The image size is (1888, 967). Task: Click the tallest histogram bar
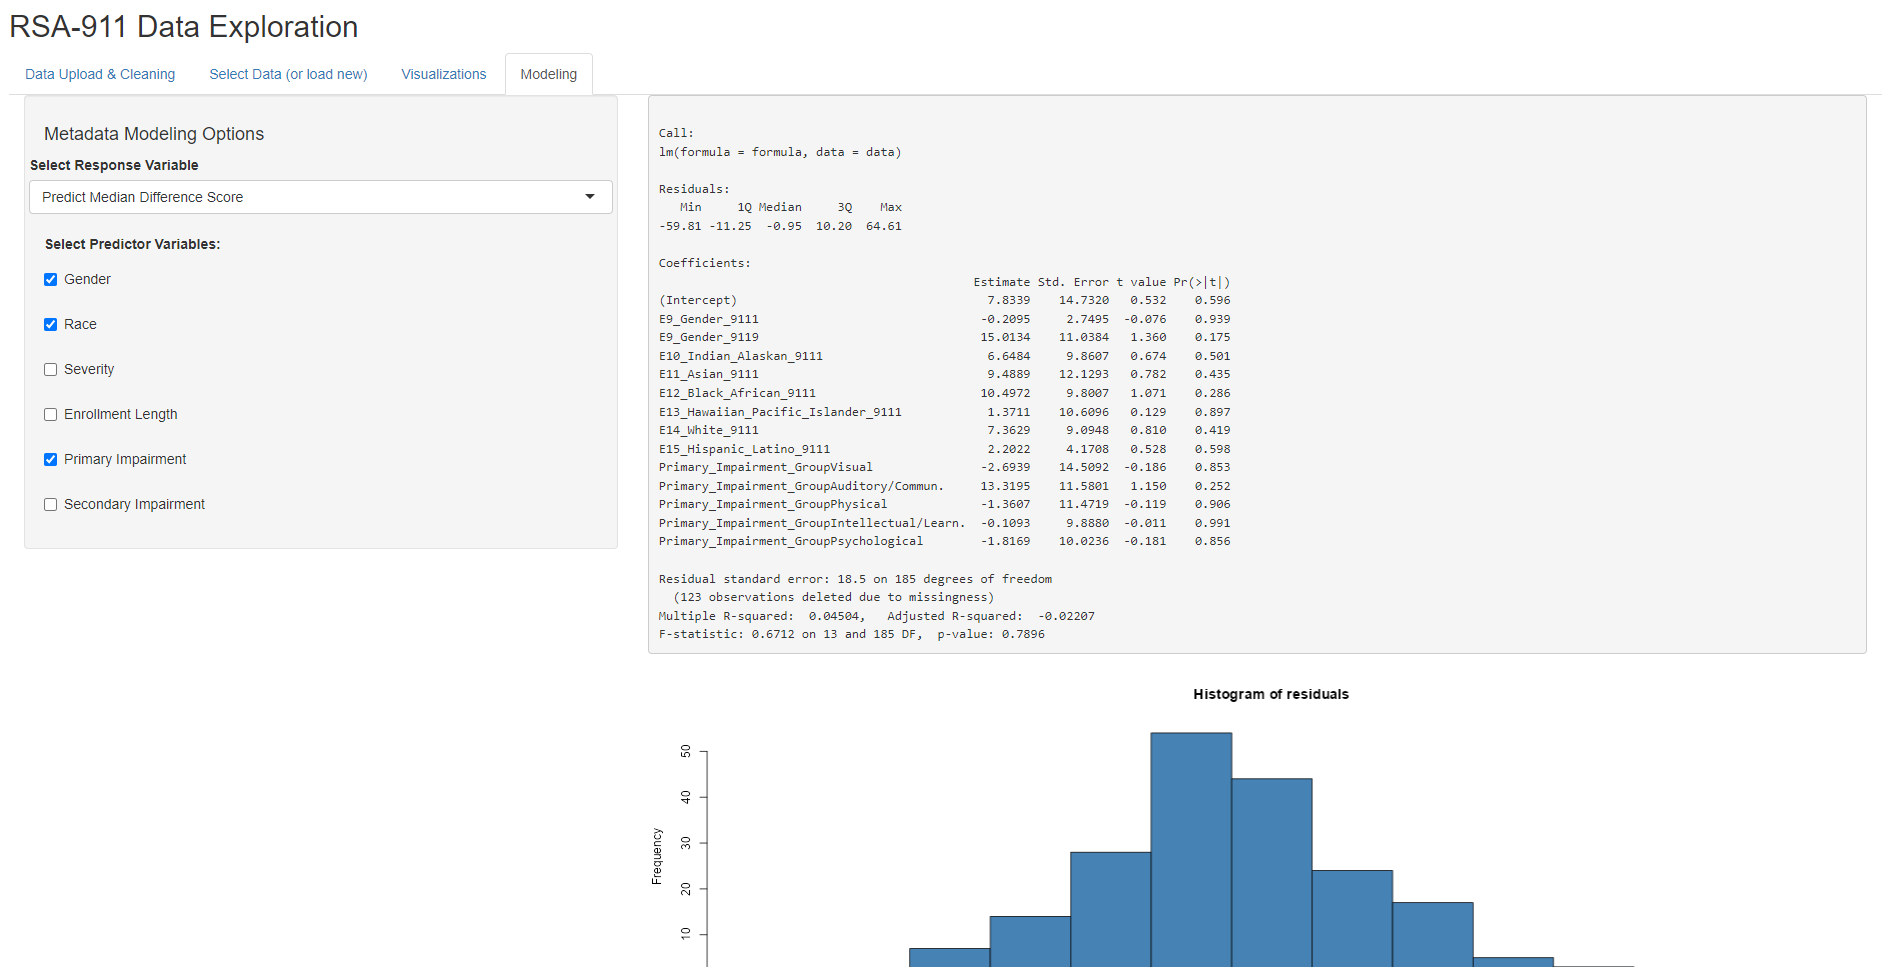1190,850
